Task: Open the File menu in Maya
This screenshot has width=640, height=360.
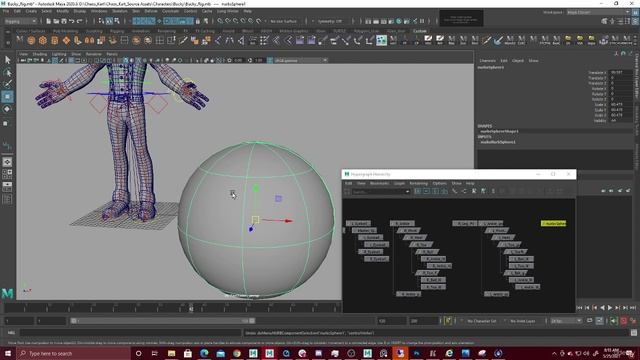Action: [6, 11]
